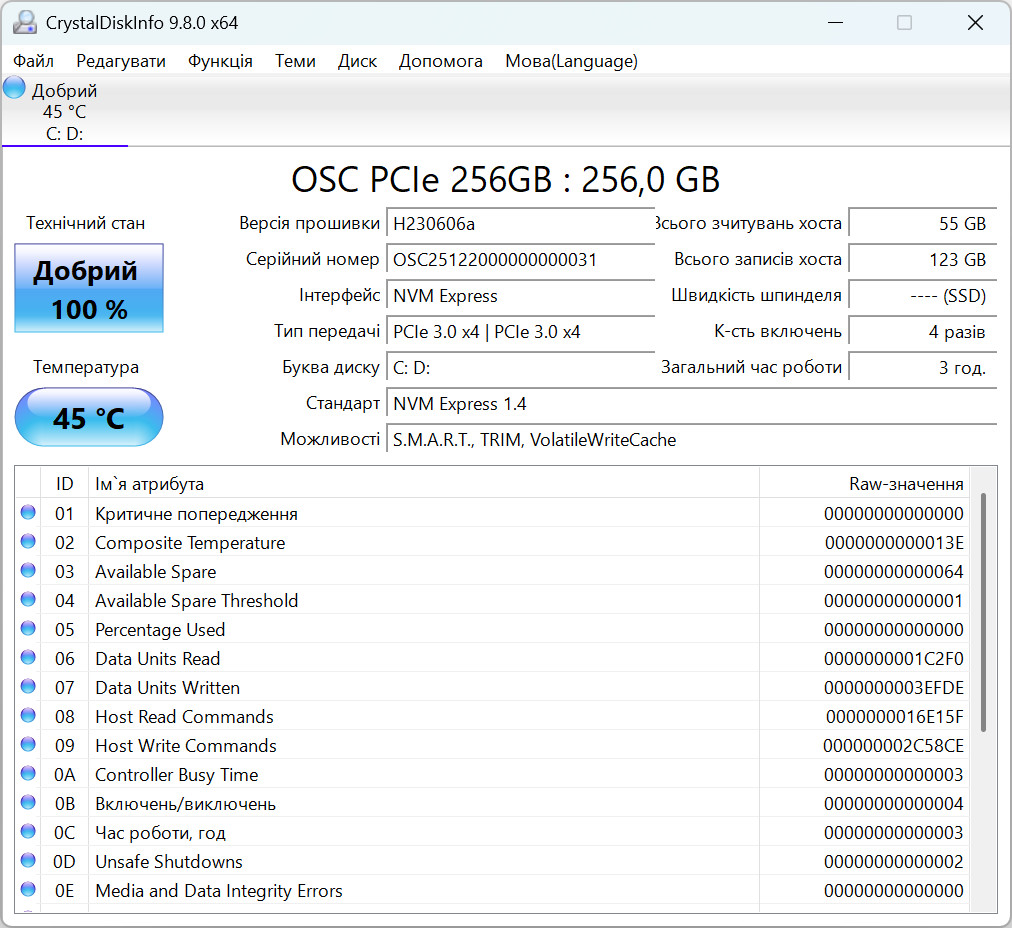This screenshot has width=1012, height=928.
Task: Open the Диск menu
Action: pos(357,61)
